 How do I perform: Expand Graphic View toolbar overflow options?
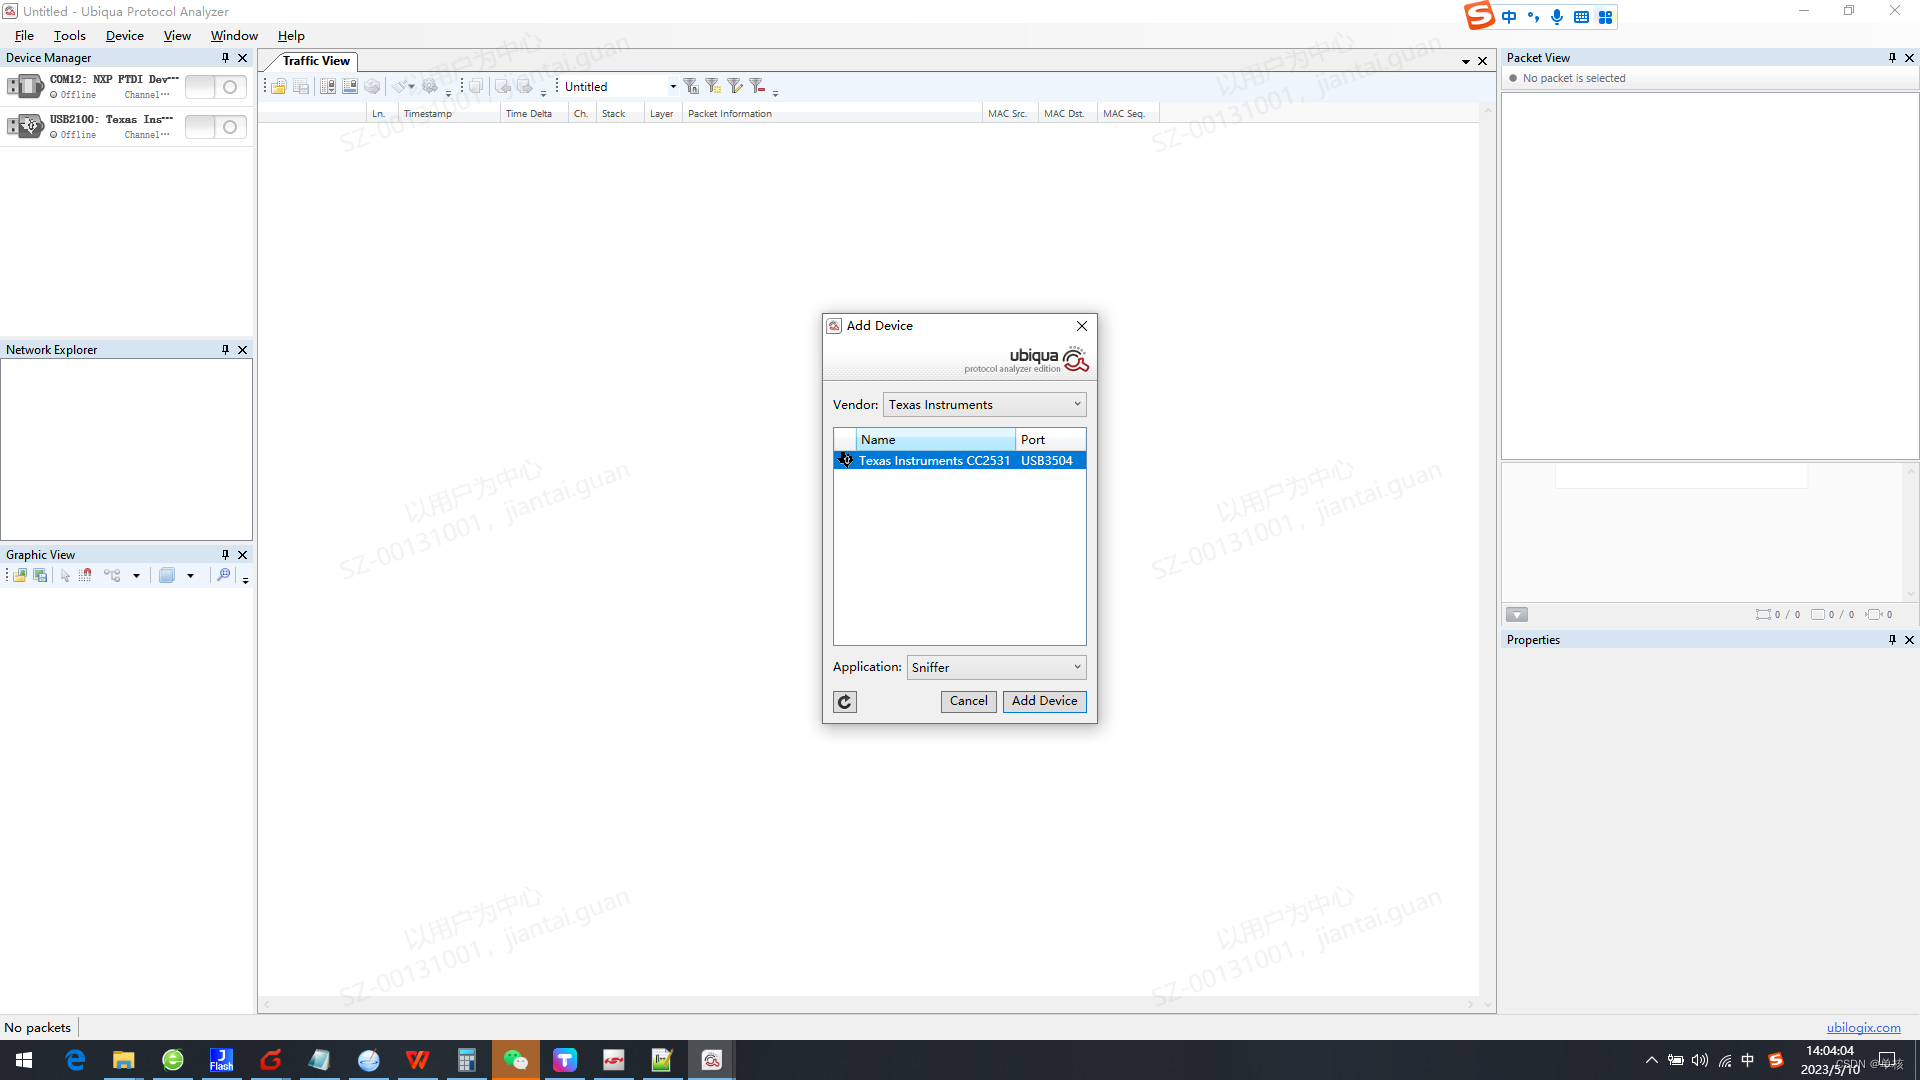tap(245, 579)
